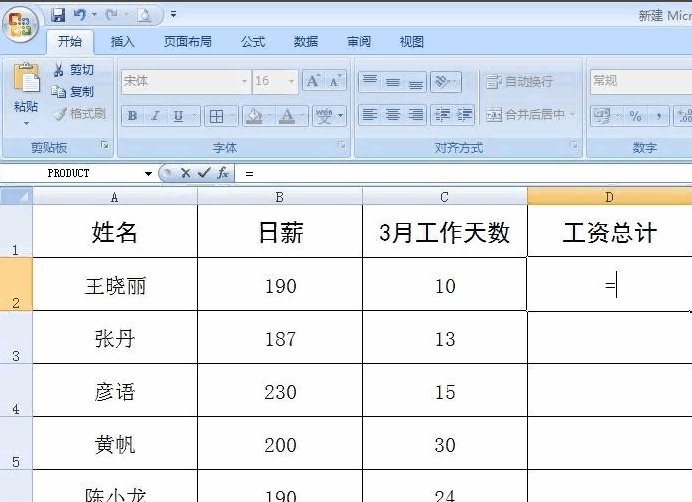Image resolution: width=692 pixels, height=502 pixels.
Task: Toggle 自动换行 wrap text
Action: pos(520,81)
